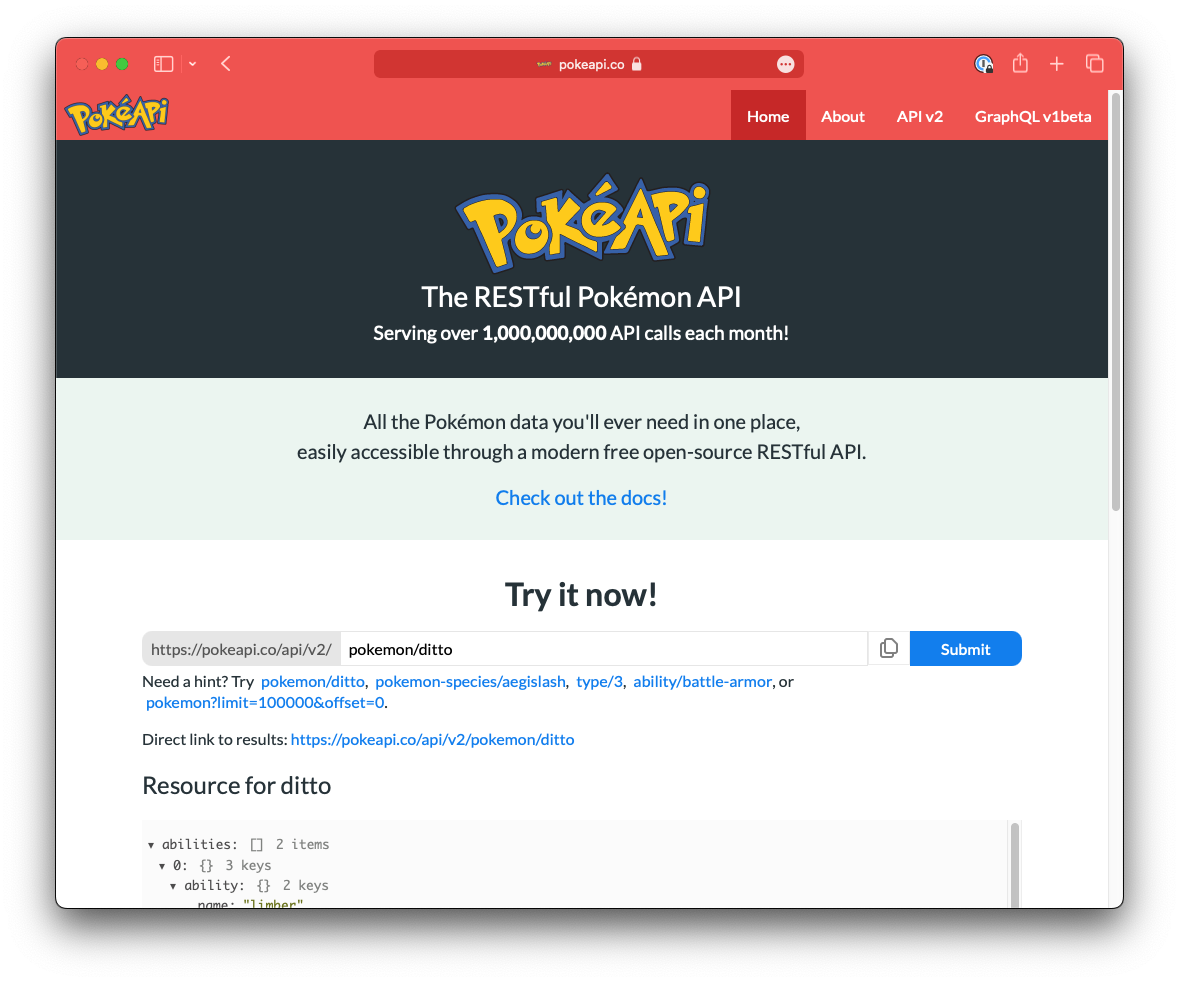Switch to the About page
The height and width of the screenshot is (982, 1179).
tap(842, 116)
